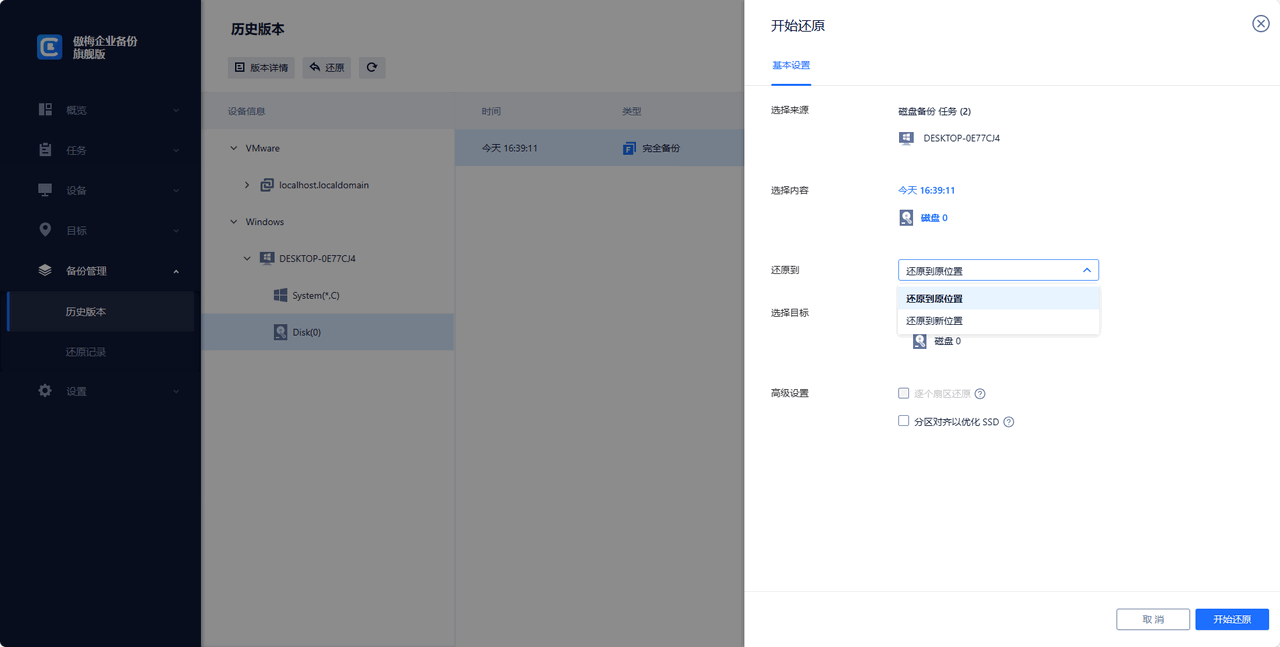
Task: Click the 设置 gear in the sidebar
Action: 45,391
